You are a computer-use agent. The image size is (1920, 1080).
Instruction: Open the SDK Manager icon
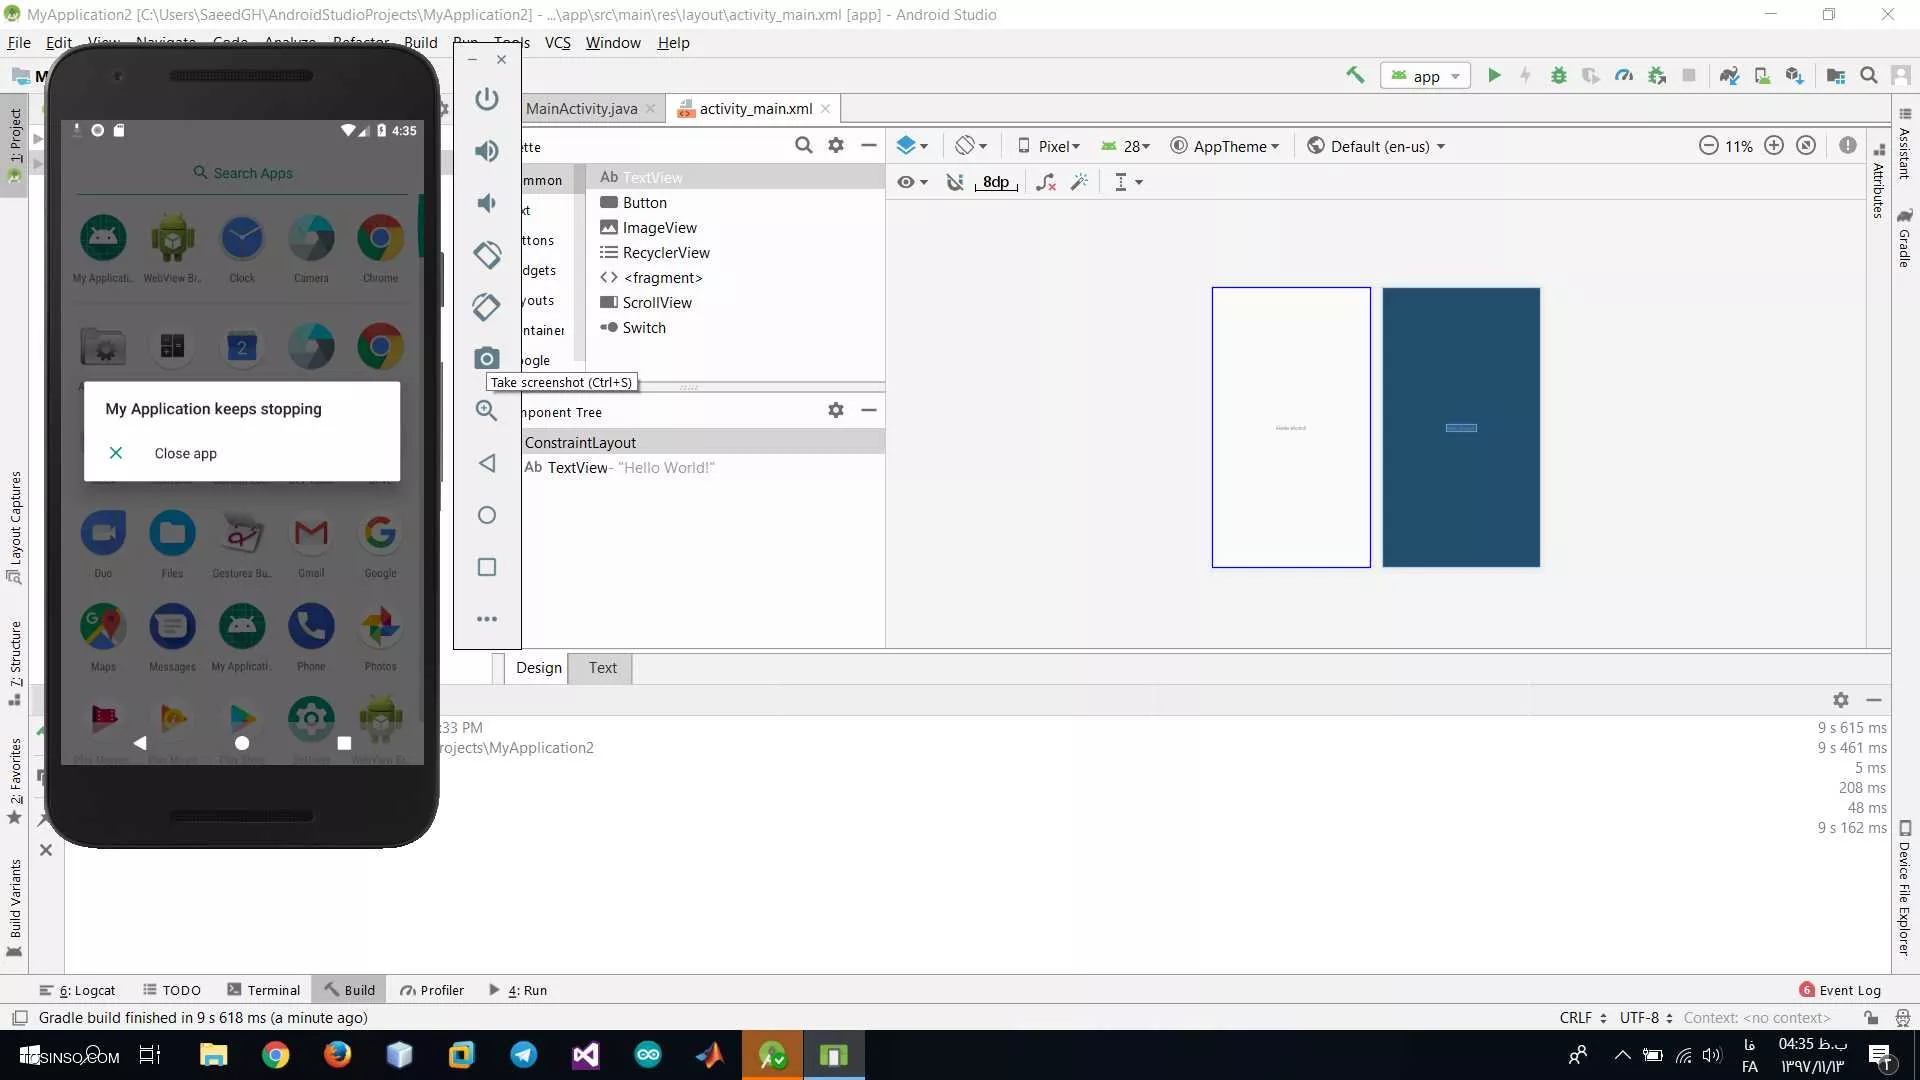tap(1795, 75)
